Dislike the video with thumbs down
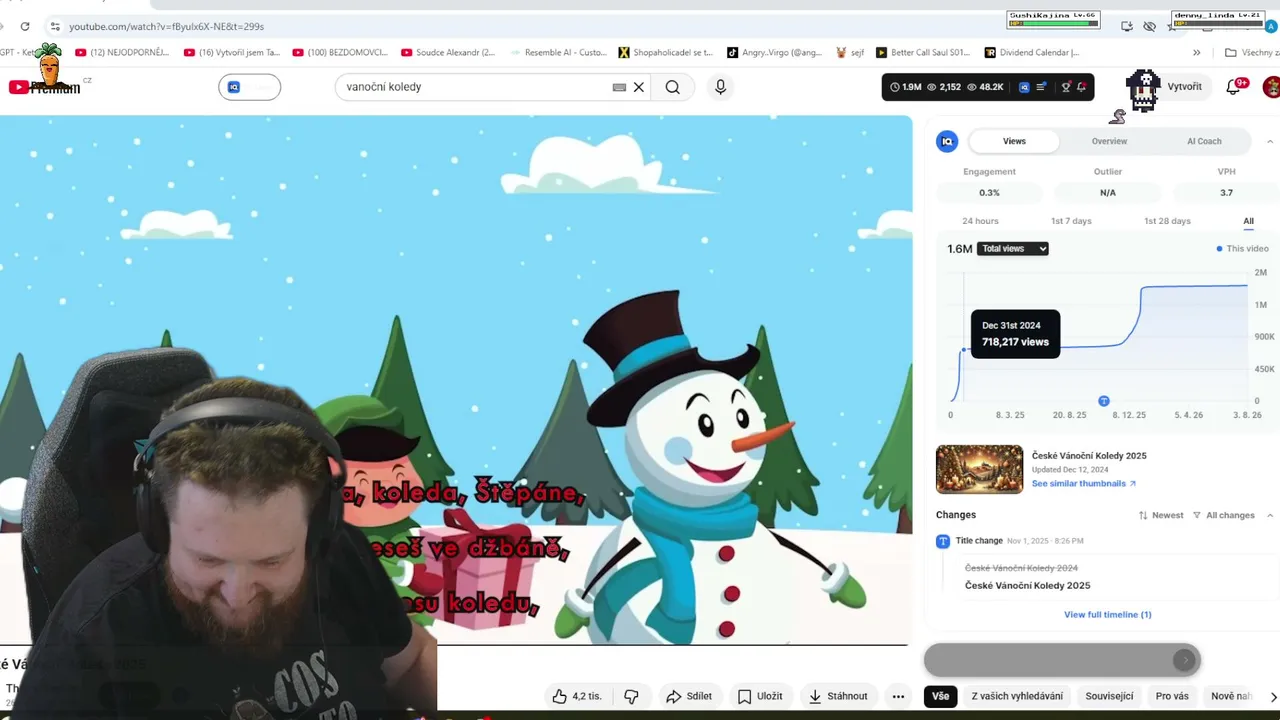1280x720 pixels. click(x=631, y=696)
